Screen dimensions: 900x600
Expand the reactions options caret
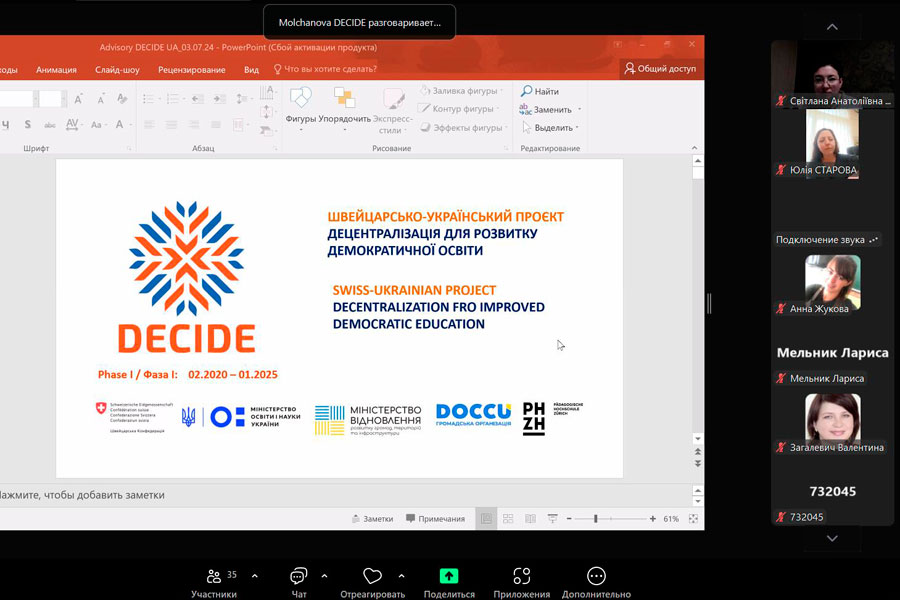click(401, 575)
